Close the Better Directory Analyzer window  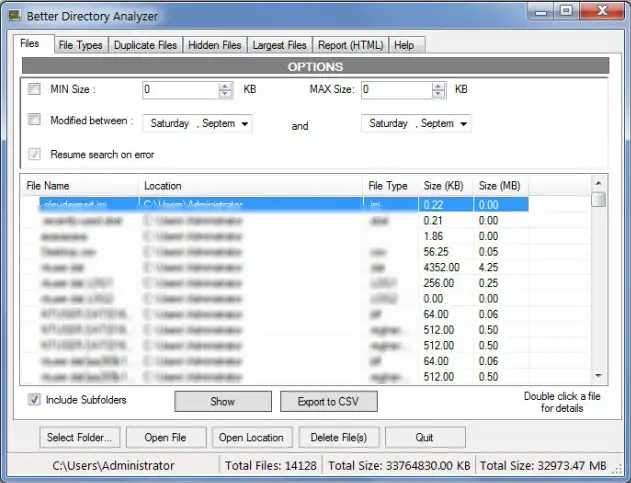[602, 11]
